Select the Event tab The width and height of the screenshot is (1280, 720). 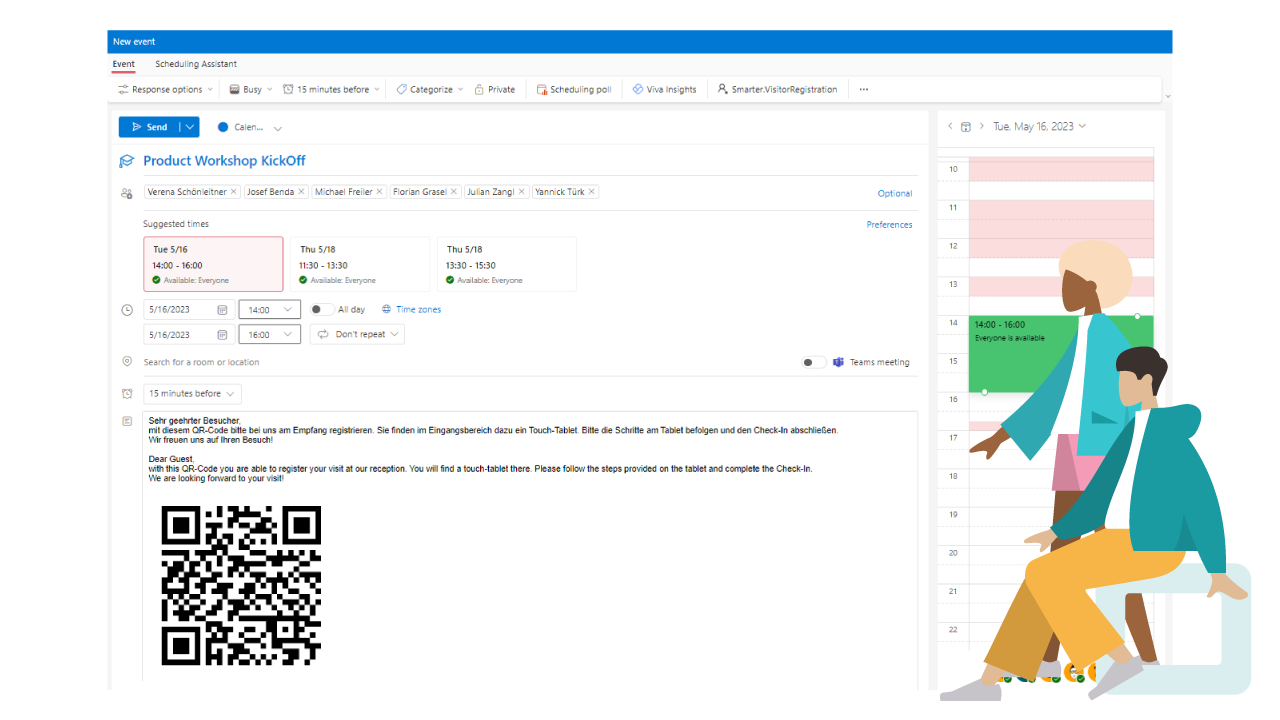[123, 64]
